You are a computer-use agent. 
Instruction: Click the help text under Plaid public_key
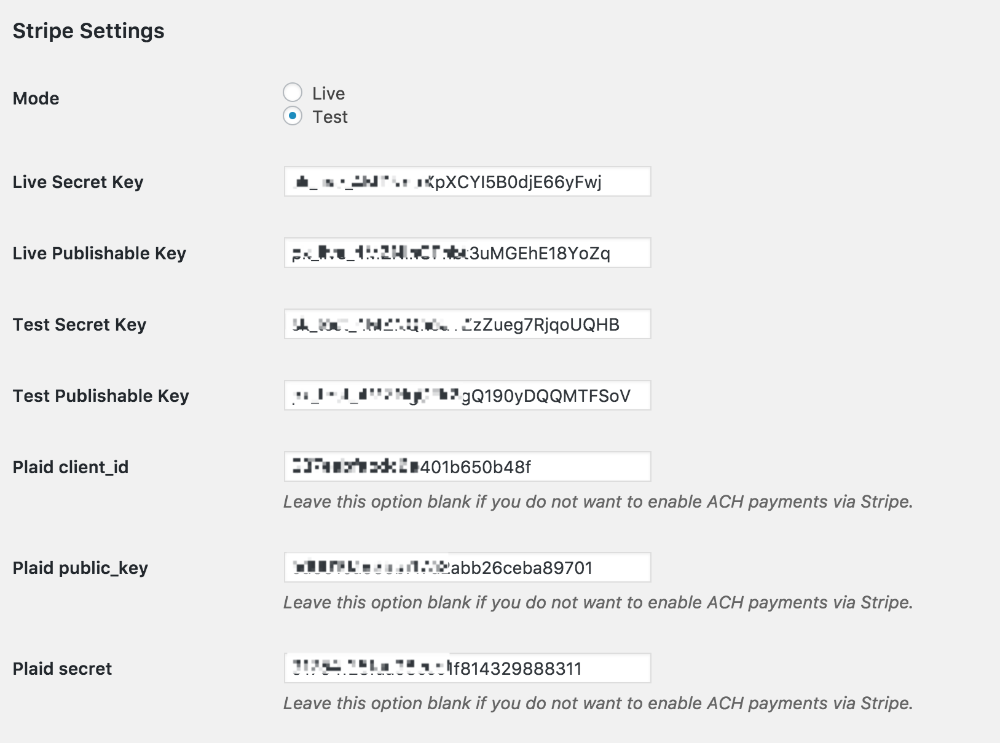[598, 603]
